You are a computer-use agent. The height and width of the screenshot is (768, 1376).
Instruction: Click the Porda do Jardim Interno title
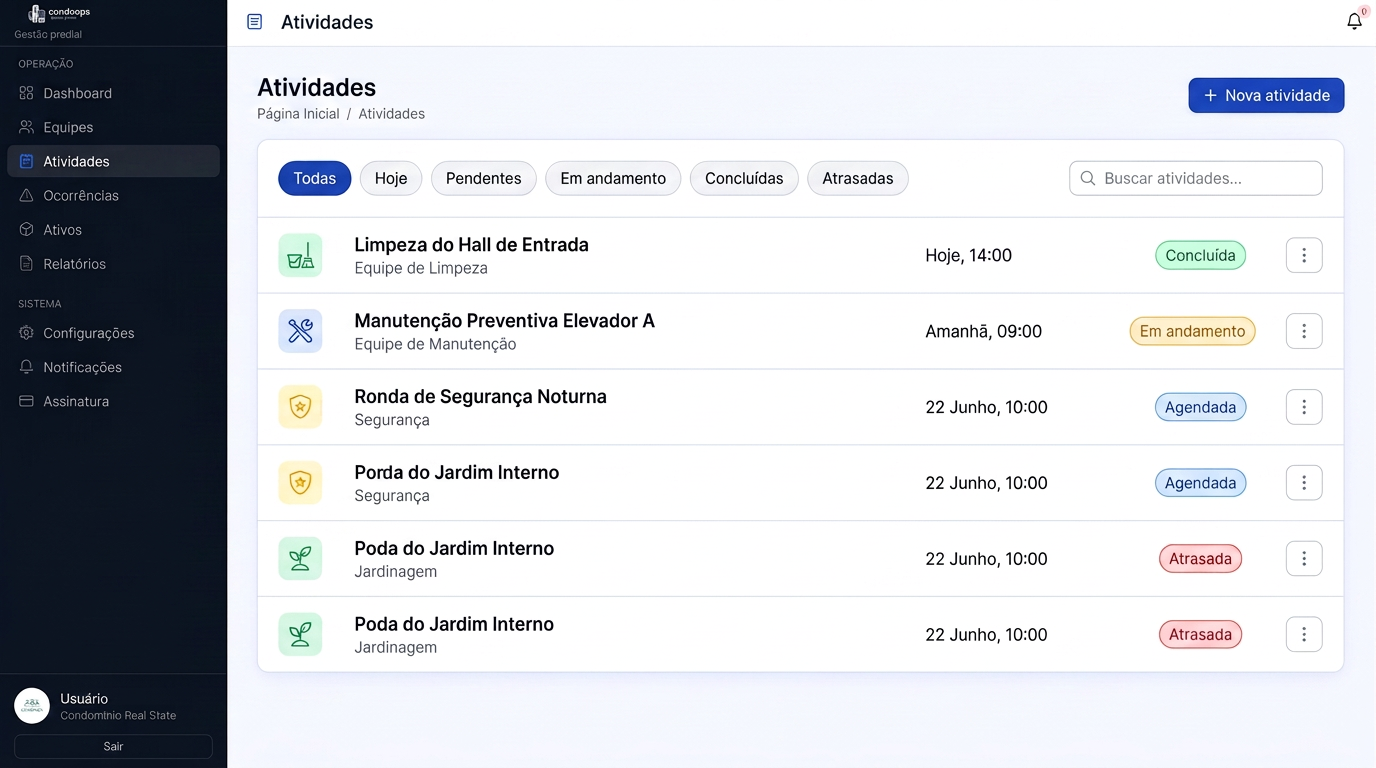coord(456,473)
